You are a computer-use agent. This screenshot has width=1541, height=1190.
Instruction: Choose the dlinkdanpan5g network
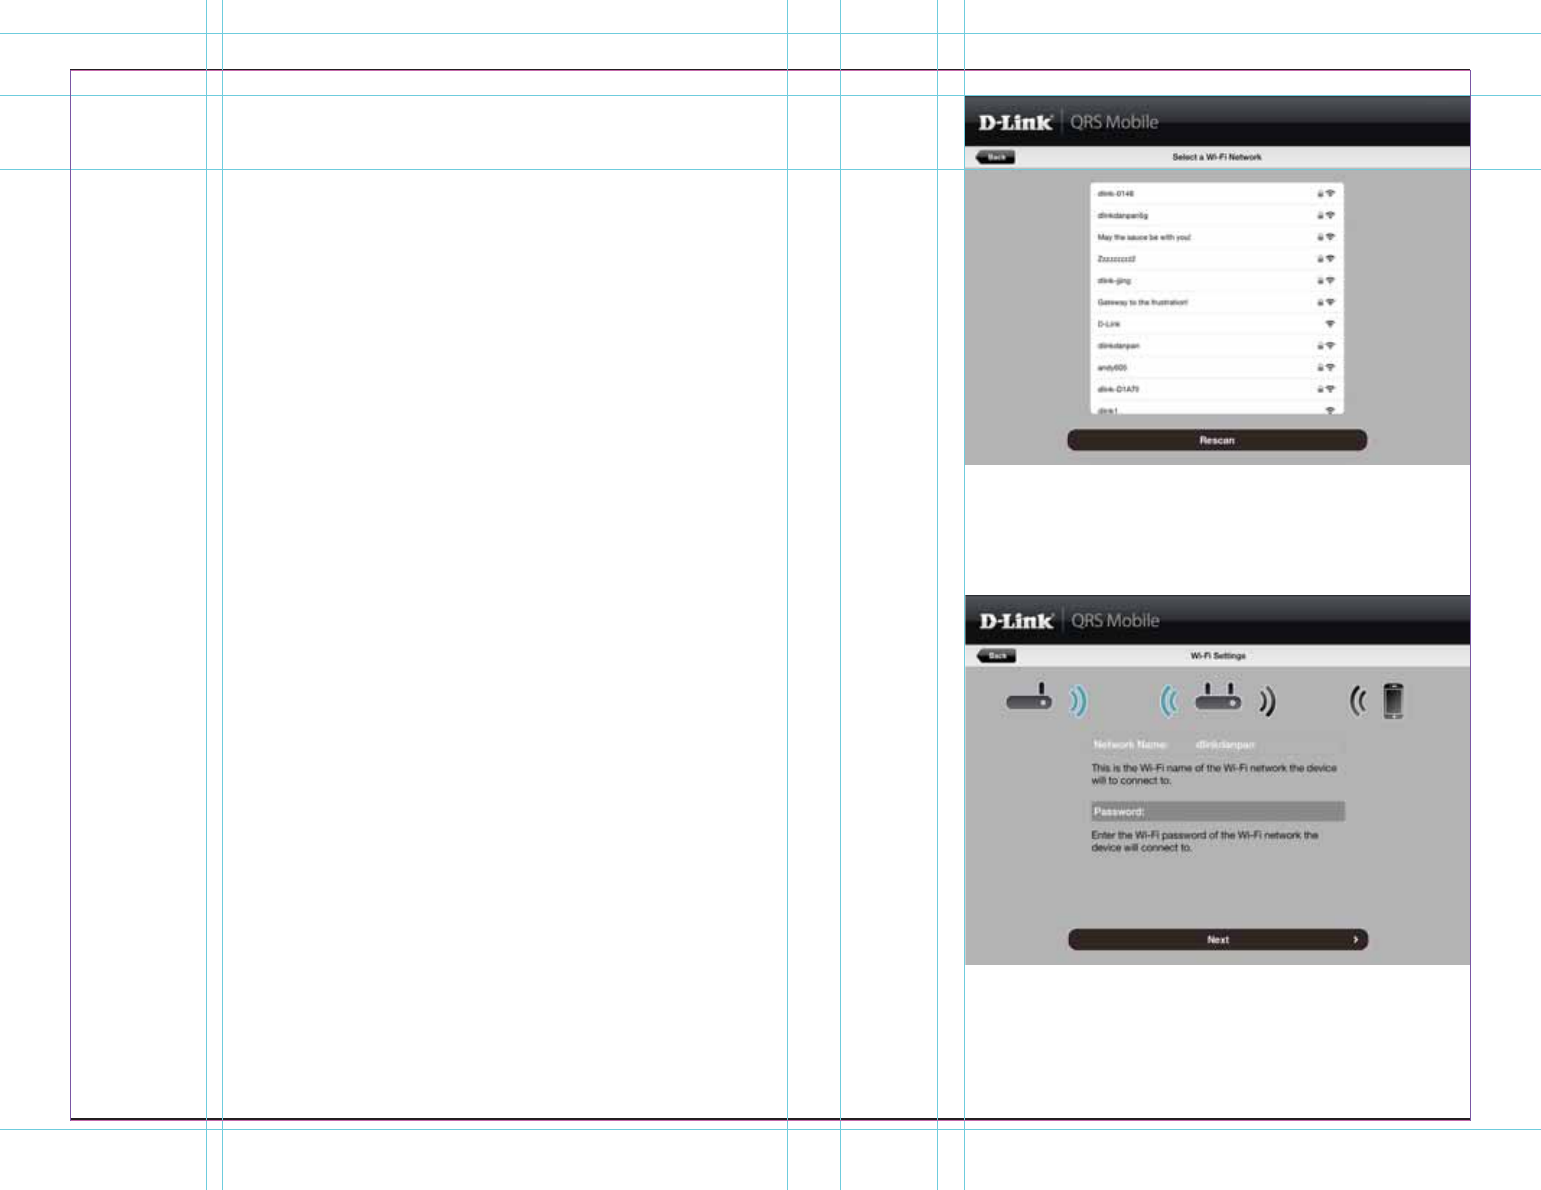click(x=1217, y=215)
